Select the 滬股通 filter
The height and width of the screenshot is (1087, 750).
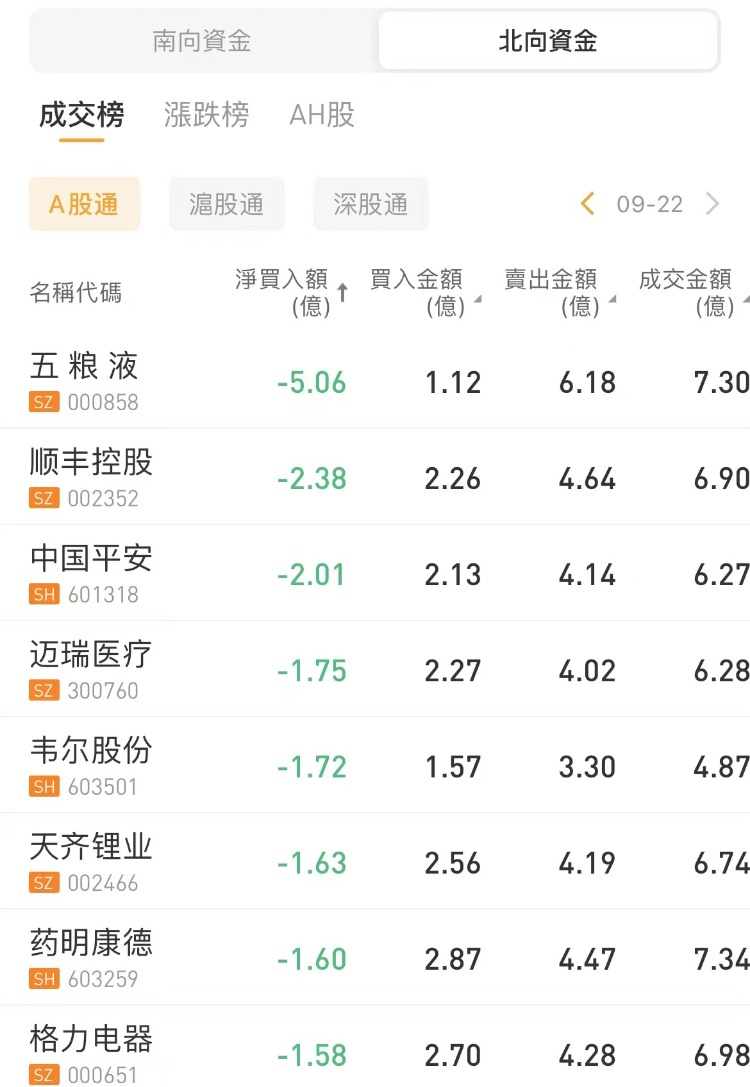[x=227, y=204]
